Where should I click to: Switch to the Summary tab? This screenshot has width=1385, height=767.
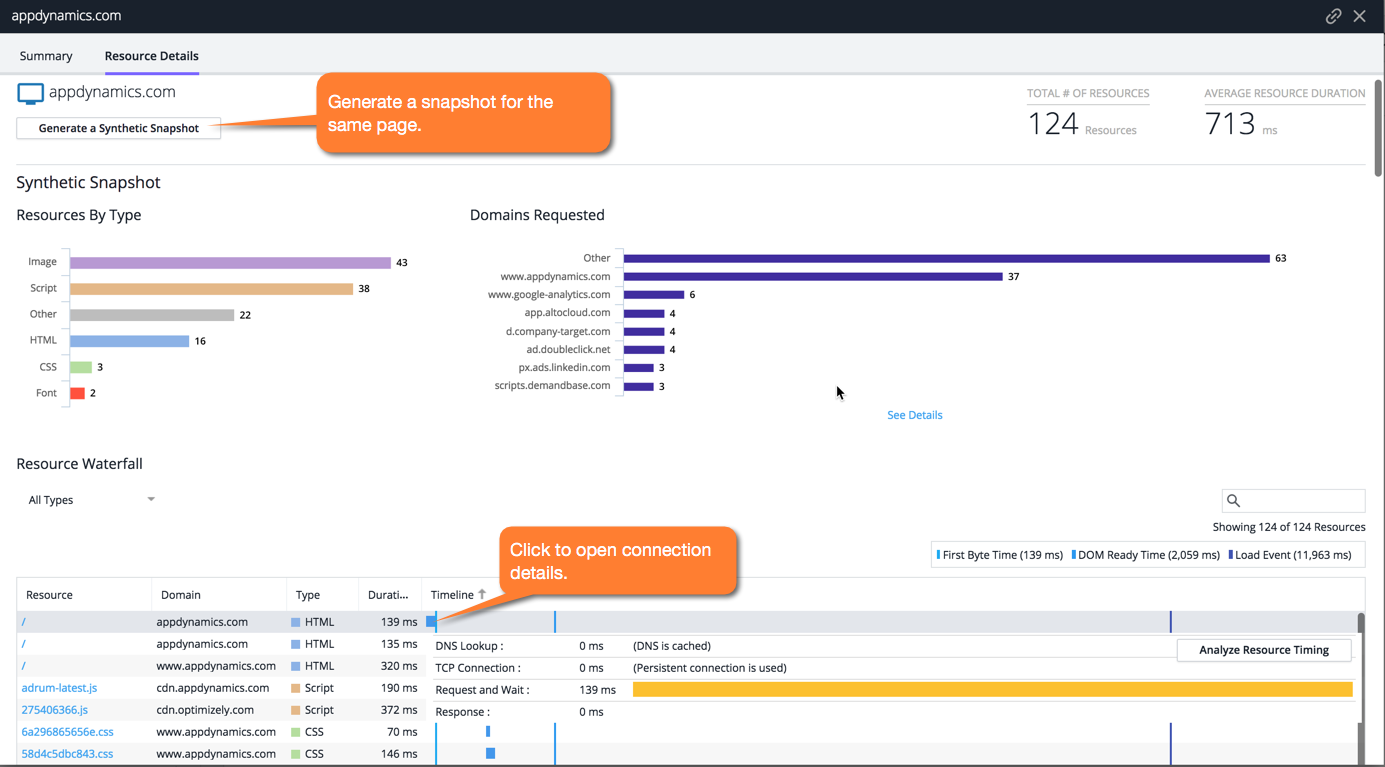click(46, 56)
